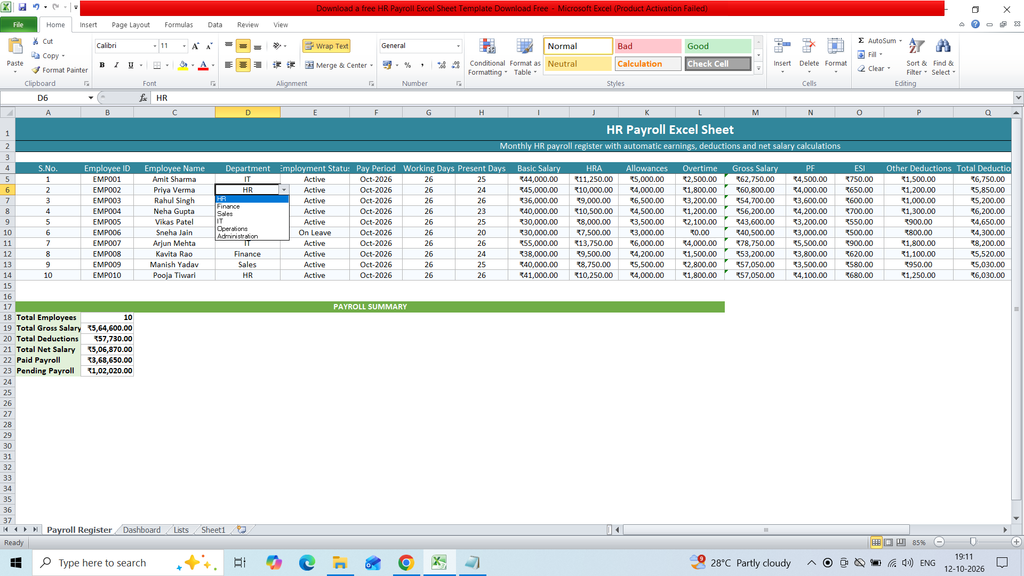
Task: Switch to Page Layout view icon
Action: tap(888, 543)
